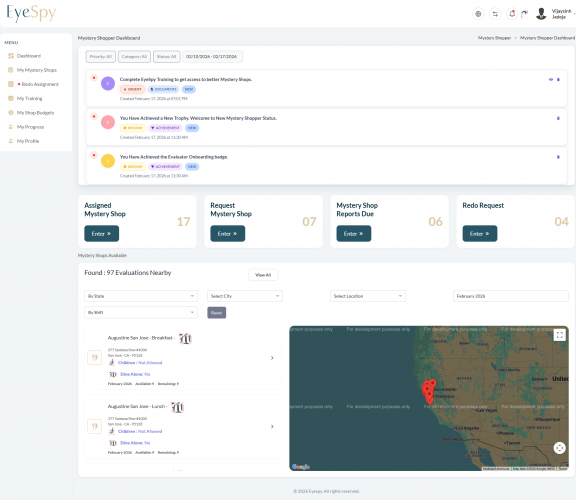The image size is (576, 500).
Task: Click the swap arrows icon in header
Action: click(x=495, y=14)
